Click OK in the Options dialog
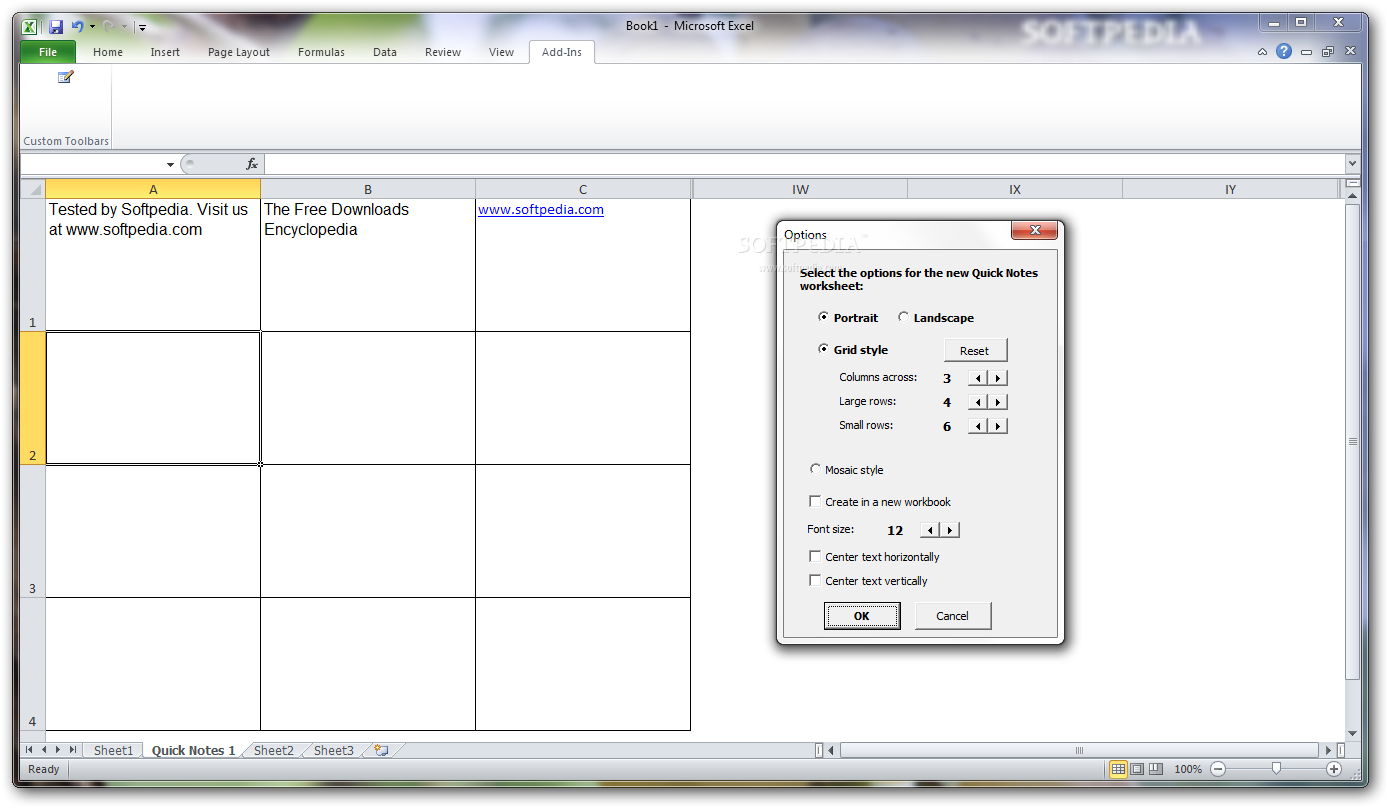Viewport: 1389px width, 808px height. tap(862, 616)
